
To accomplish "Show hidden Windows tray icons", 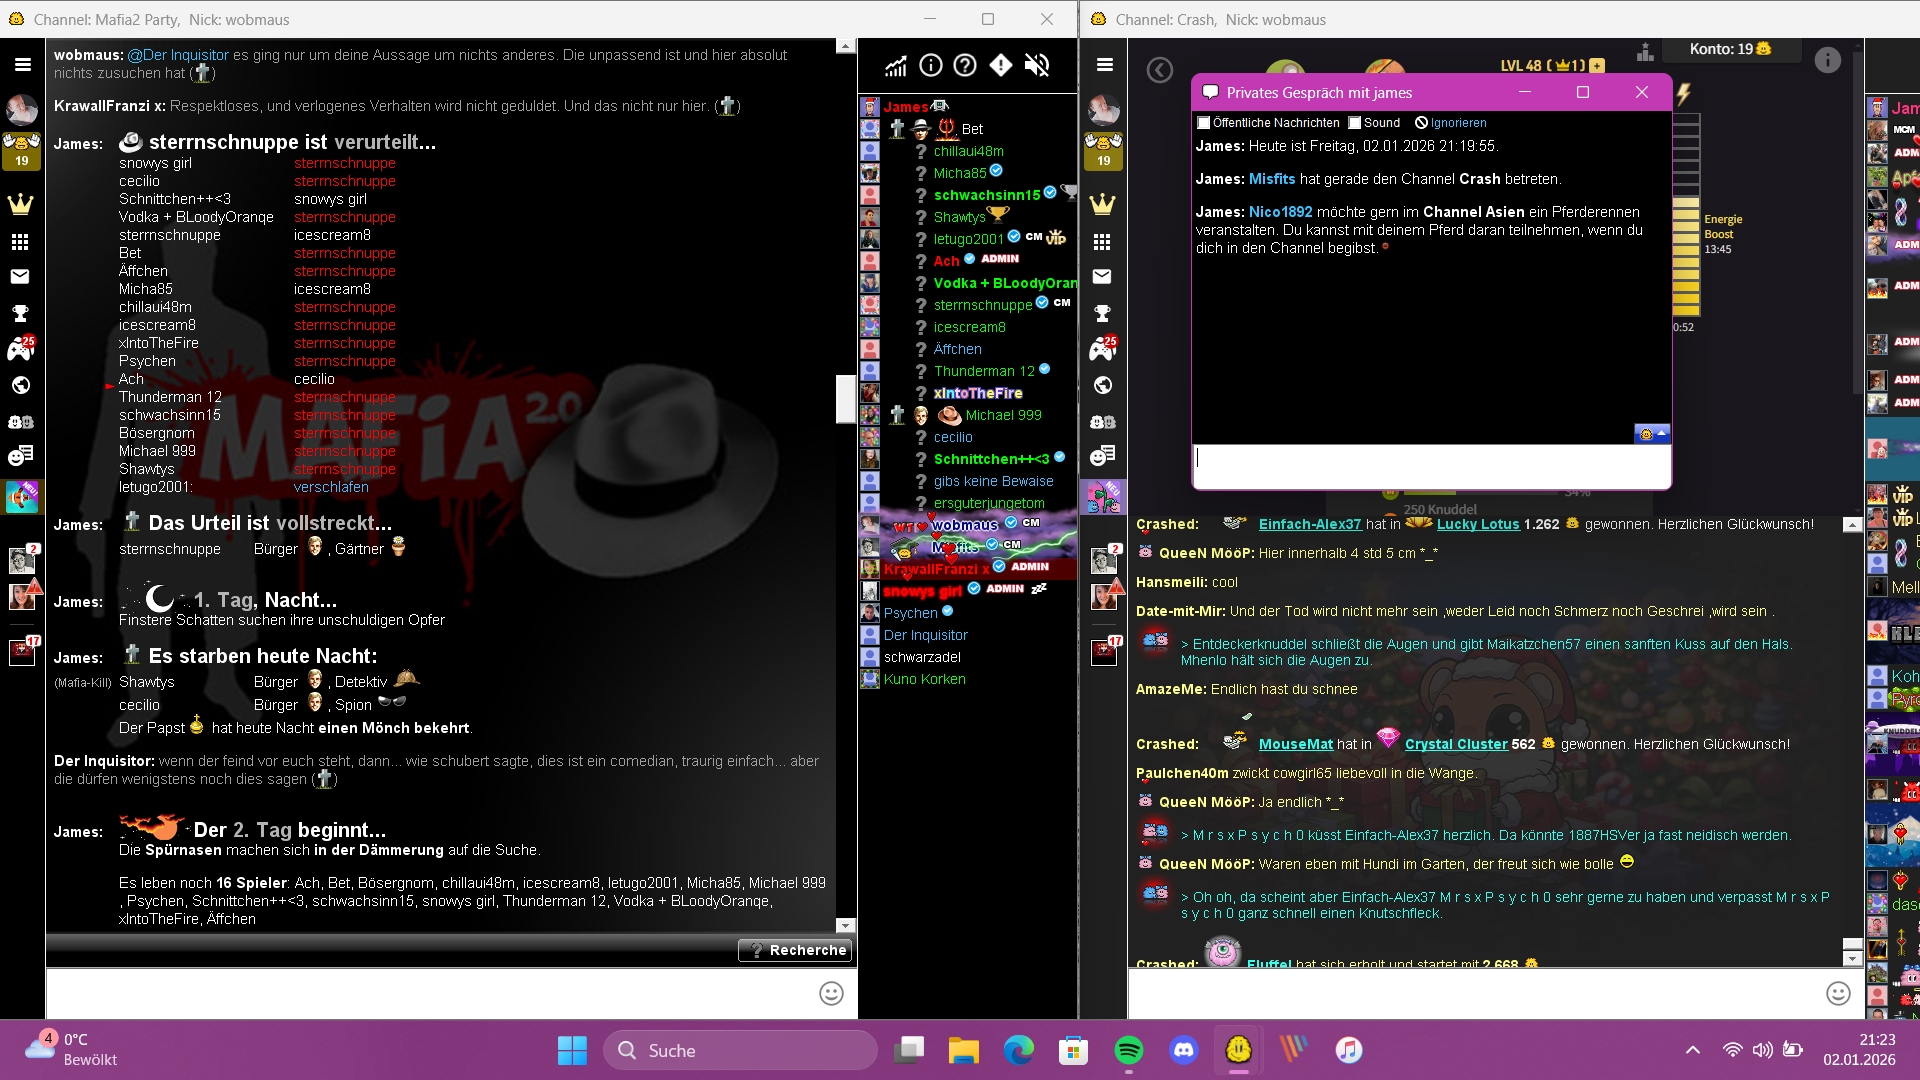I will 1692,1050.
